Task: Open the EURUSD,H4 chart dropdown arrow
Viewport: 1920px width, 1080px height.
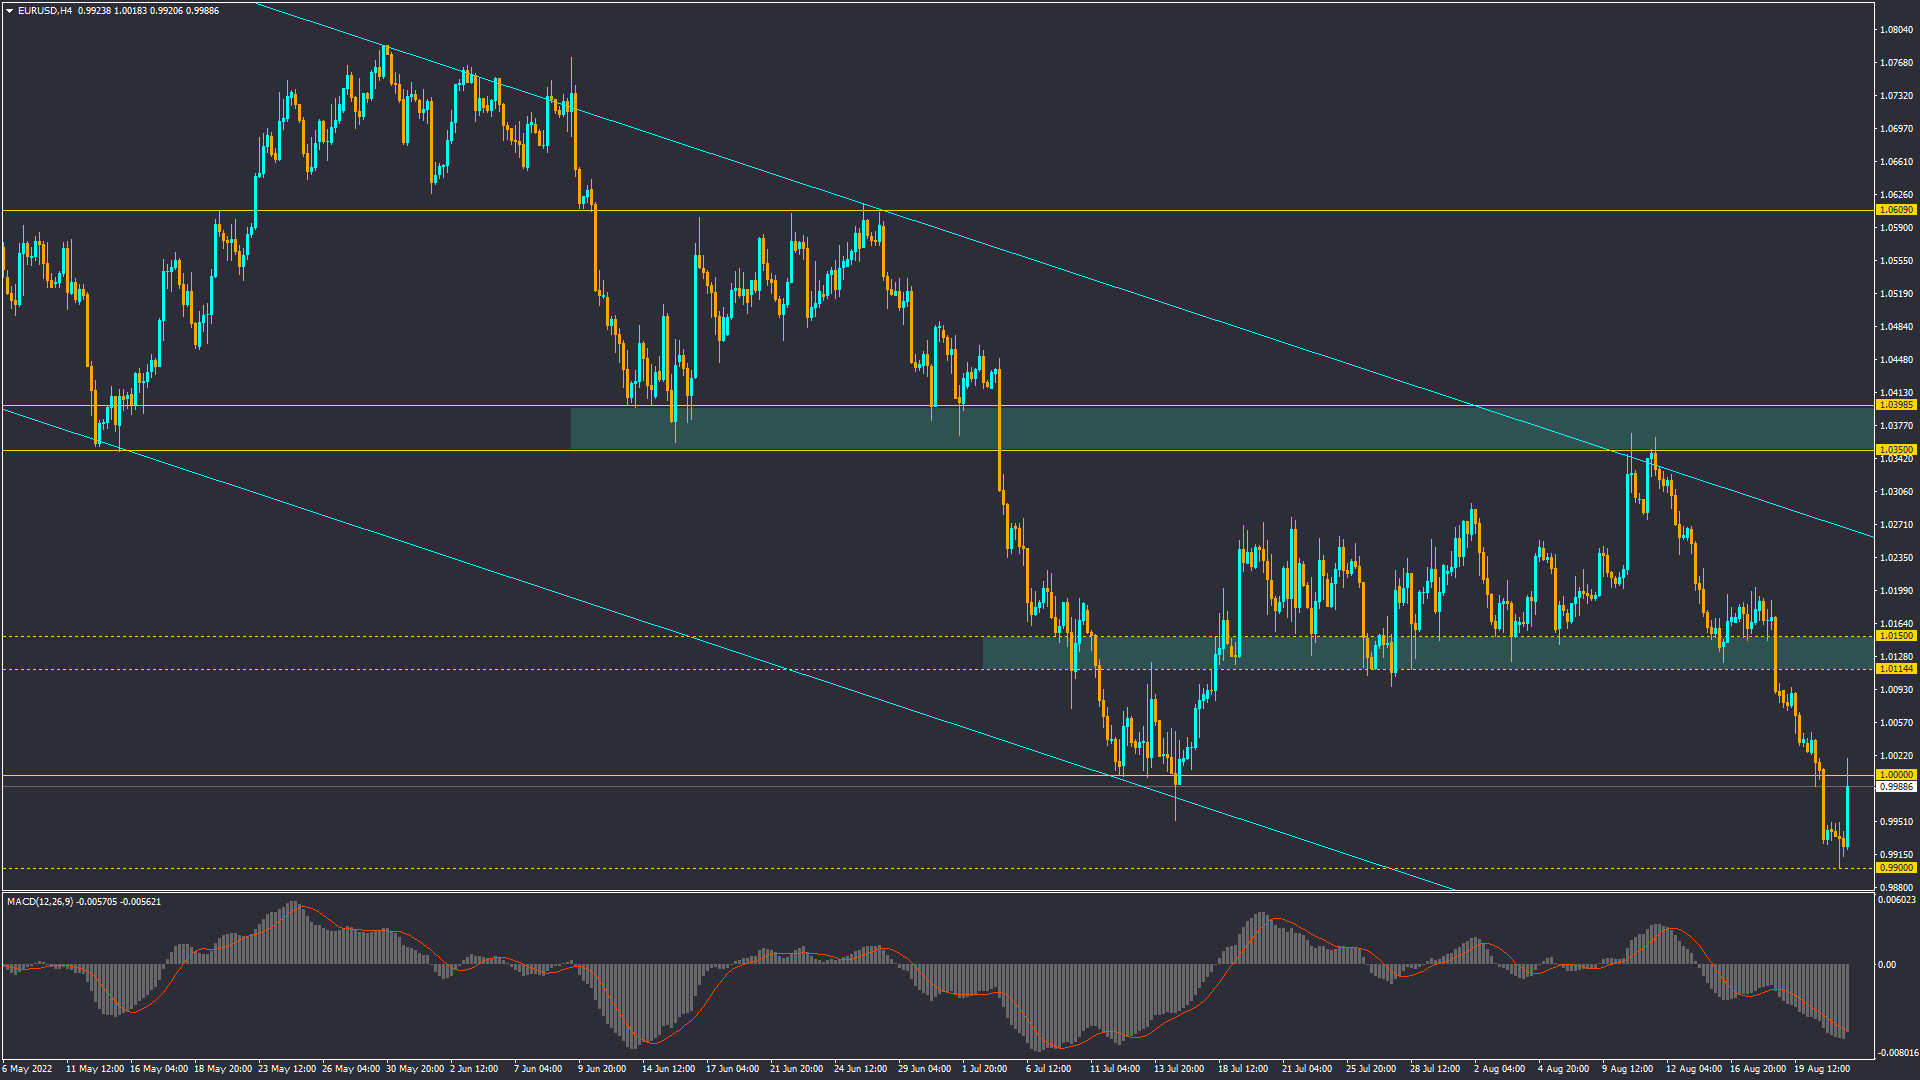Action: tap(10, 11)
